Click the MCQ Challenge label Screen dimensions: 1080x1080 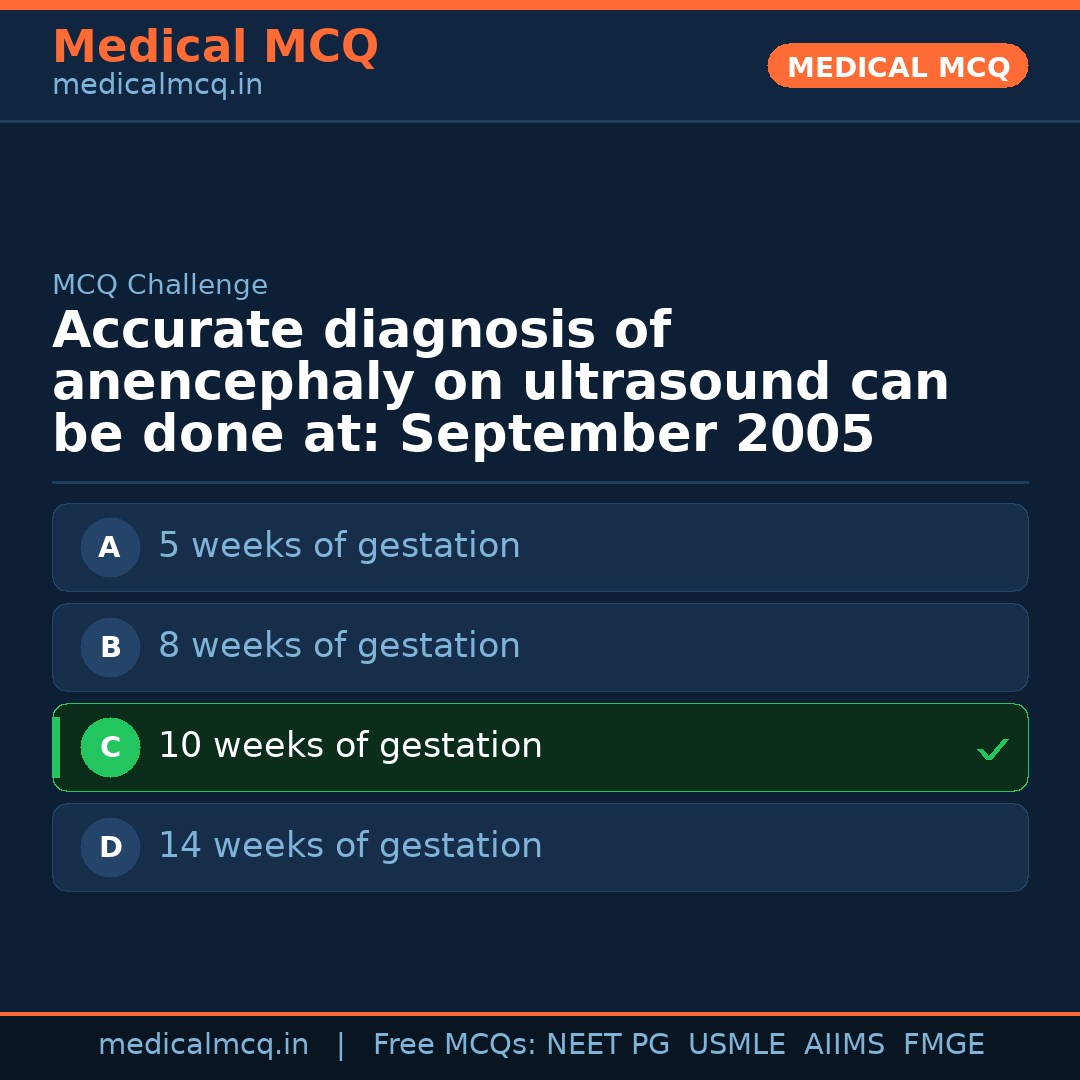[x=160, y=285]
